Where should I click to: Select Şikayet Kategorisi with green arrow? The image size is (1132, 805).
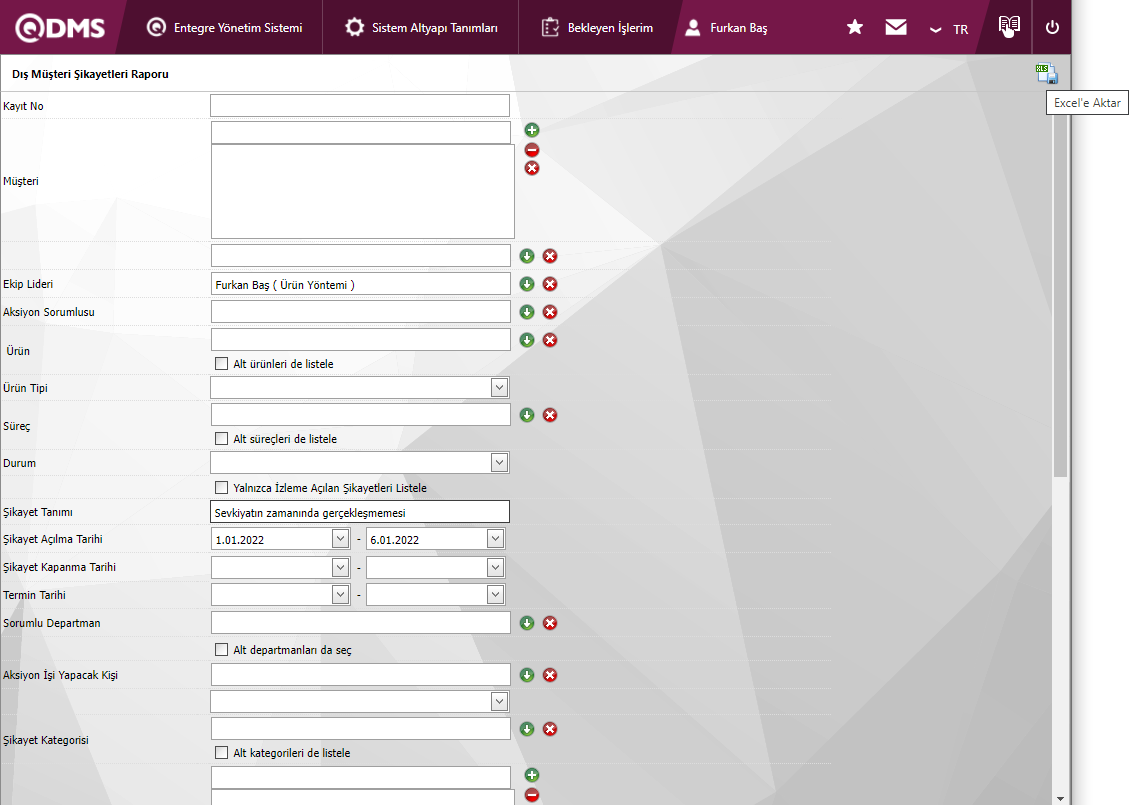point(527,729)
